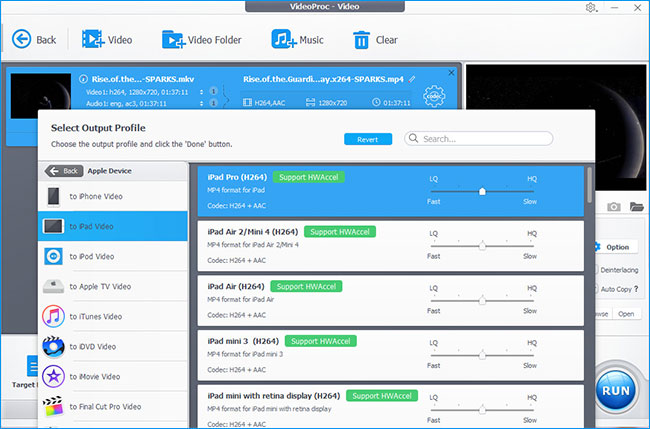Click the Revert button
Image resolution: width=650 pixels, height=429 pixels.
368,139
